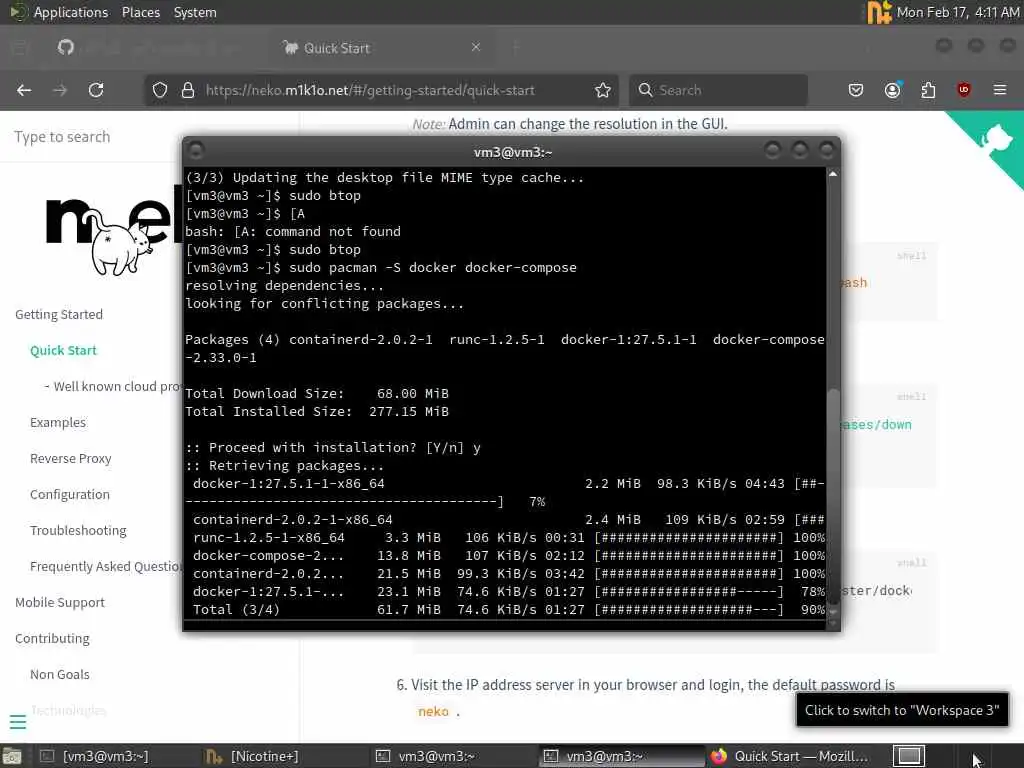Open the Examples sidebar link
This screenshot has height=768, width=1024.
[x=58, y=422]
